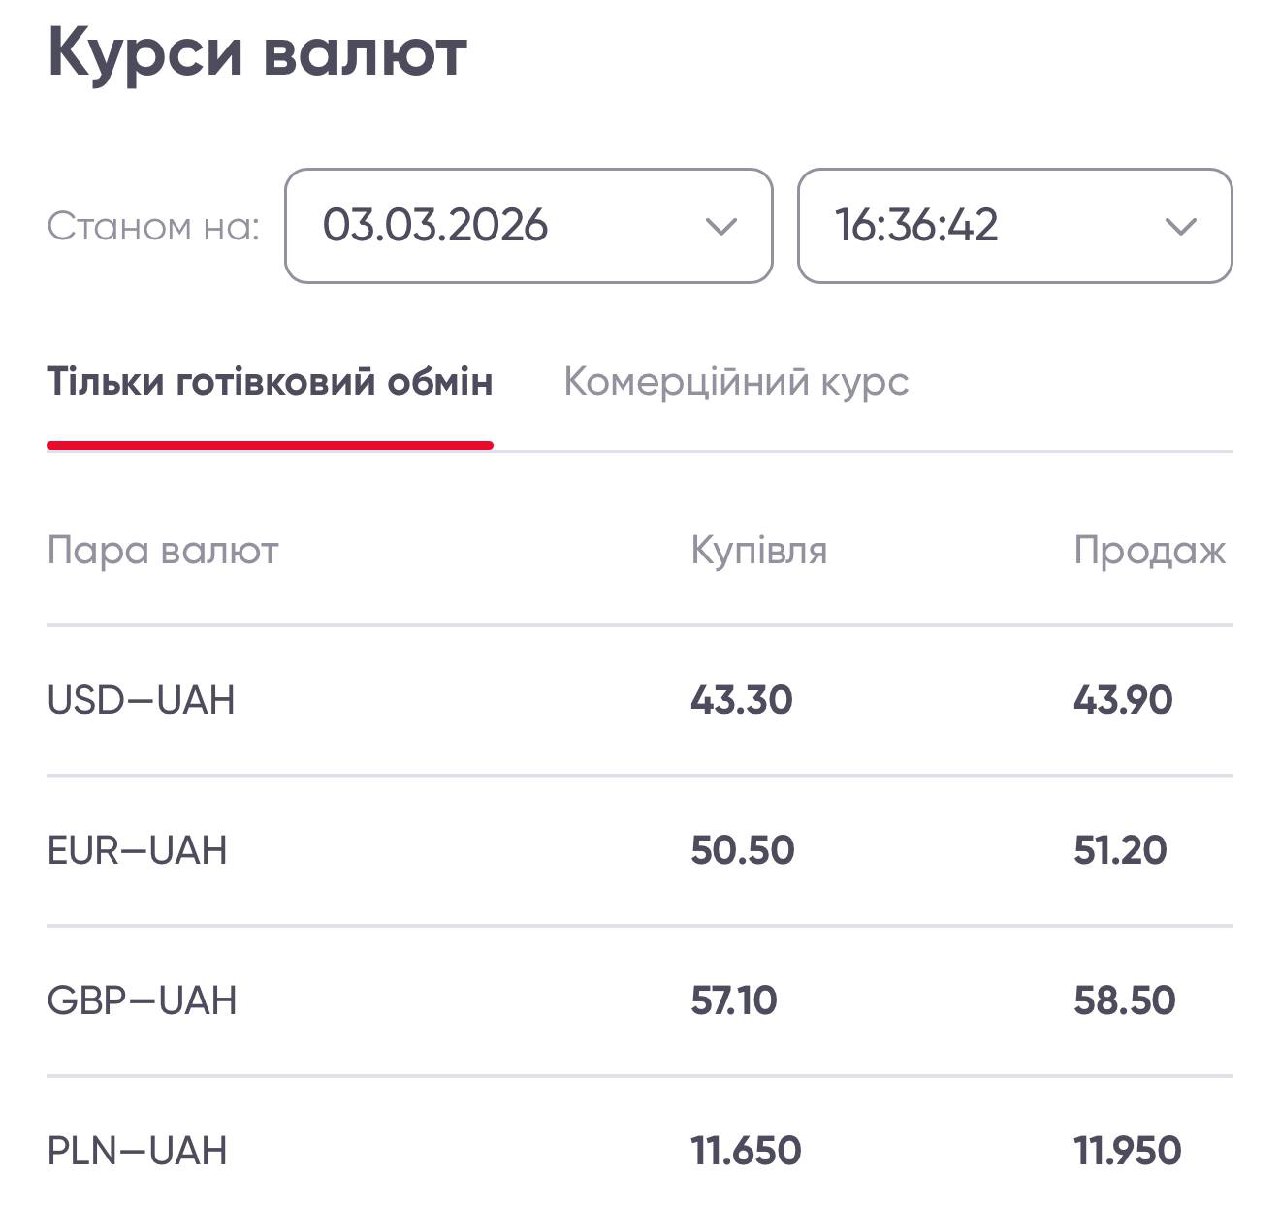Select the EUR–UAH currency pair label
The height and width of the screenshot is (1206, 1280).
137,851
